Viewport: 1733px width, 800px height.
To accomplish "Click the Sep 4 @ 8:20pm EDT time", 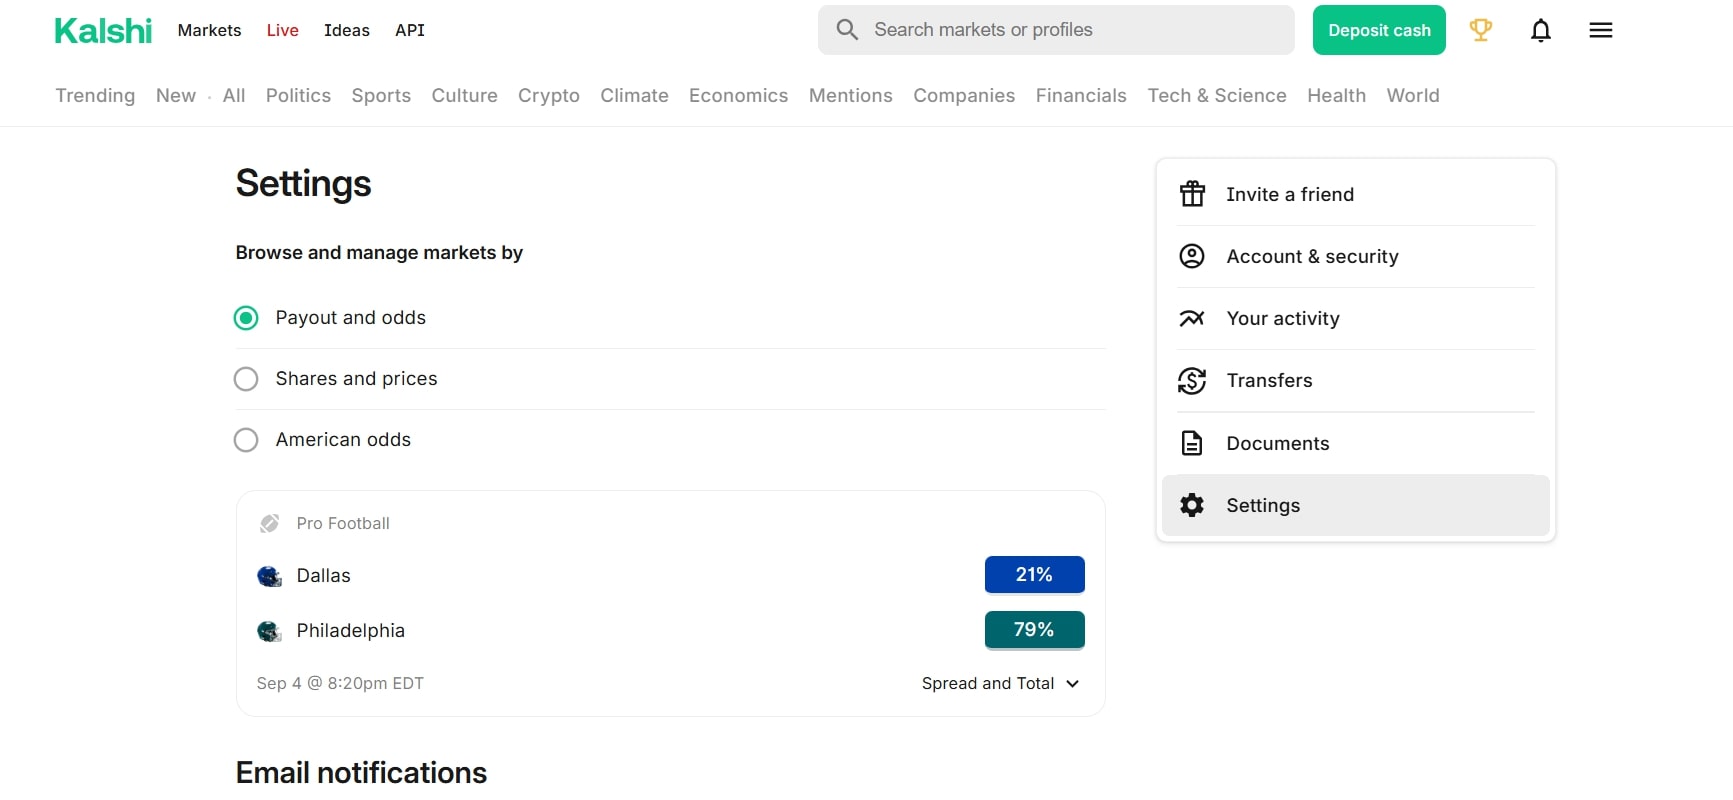I will point(340,683).
